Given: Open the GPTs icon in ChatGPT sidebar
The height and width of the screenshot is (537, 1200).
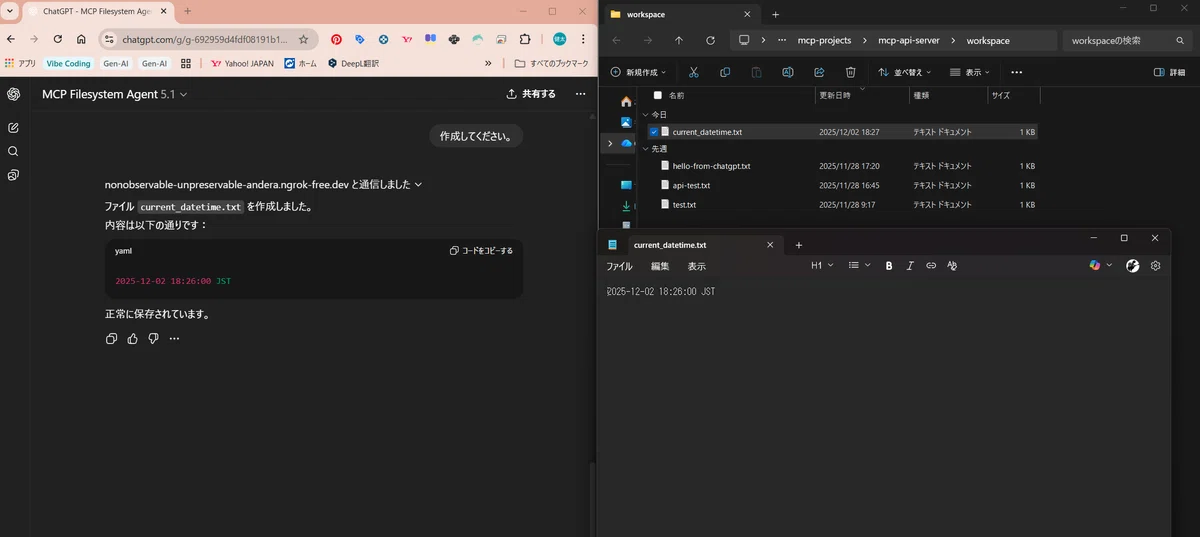Looking at the screenshot, I should 13,175.
